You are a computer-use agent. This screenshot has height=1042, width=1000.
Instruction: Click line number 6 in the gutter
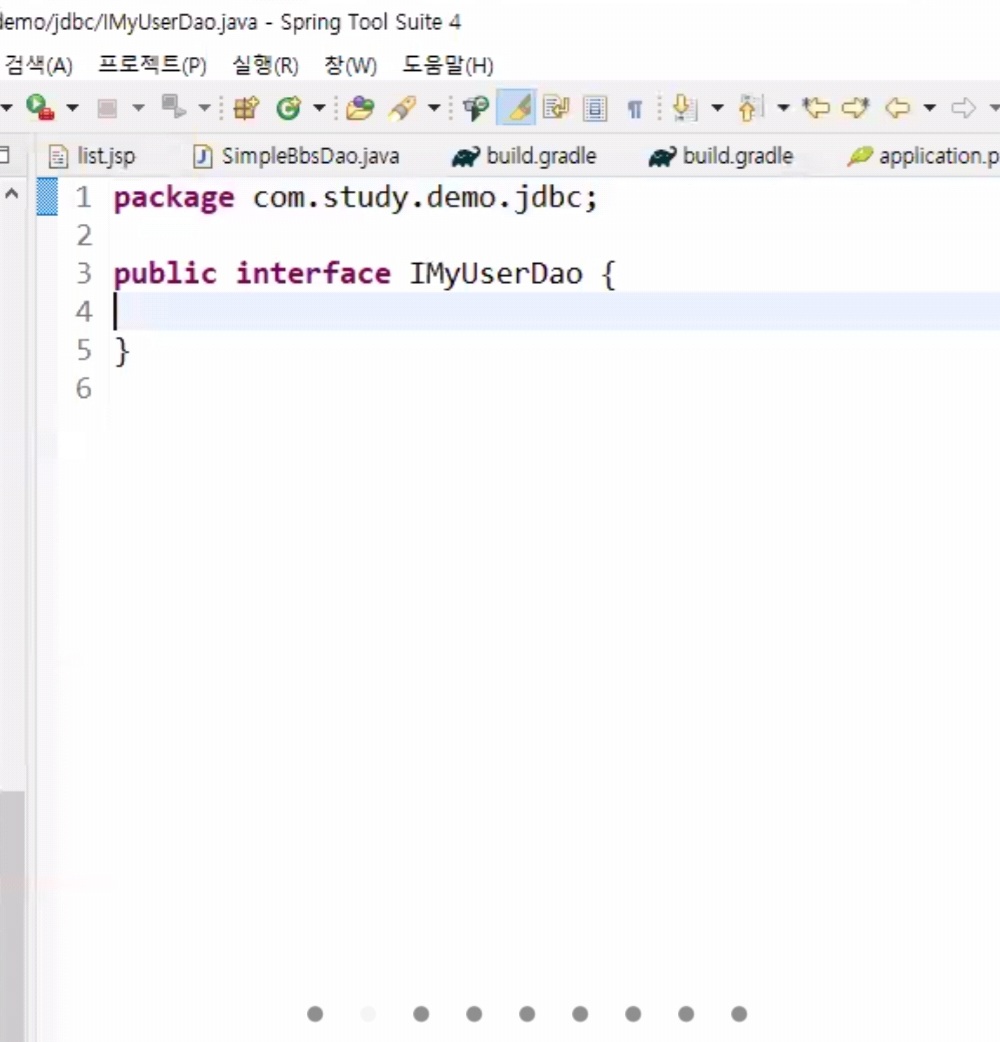(84, 388)
